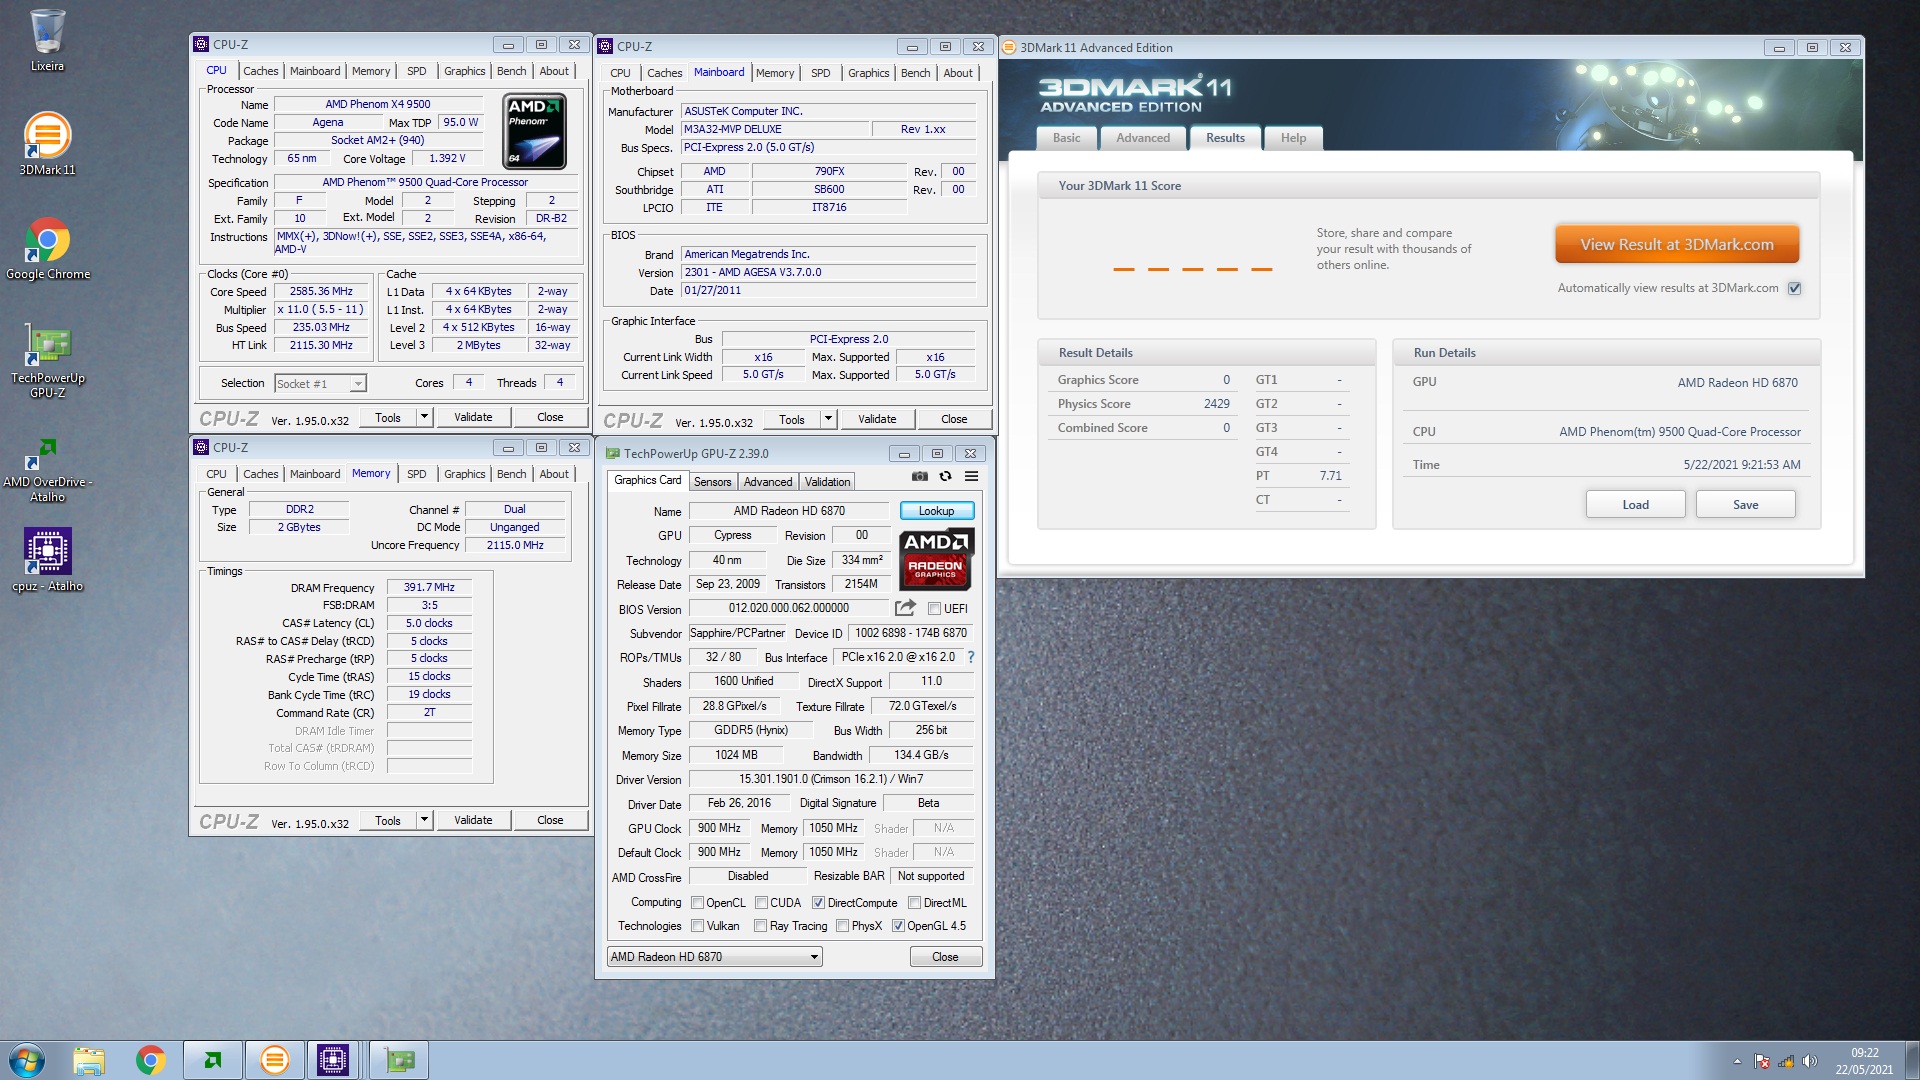Click the 3DMark 11 taskbar icon

coord(274,1060)
